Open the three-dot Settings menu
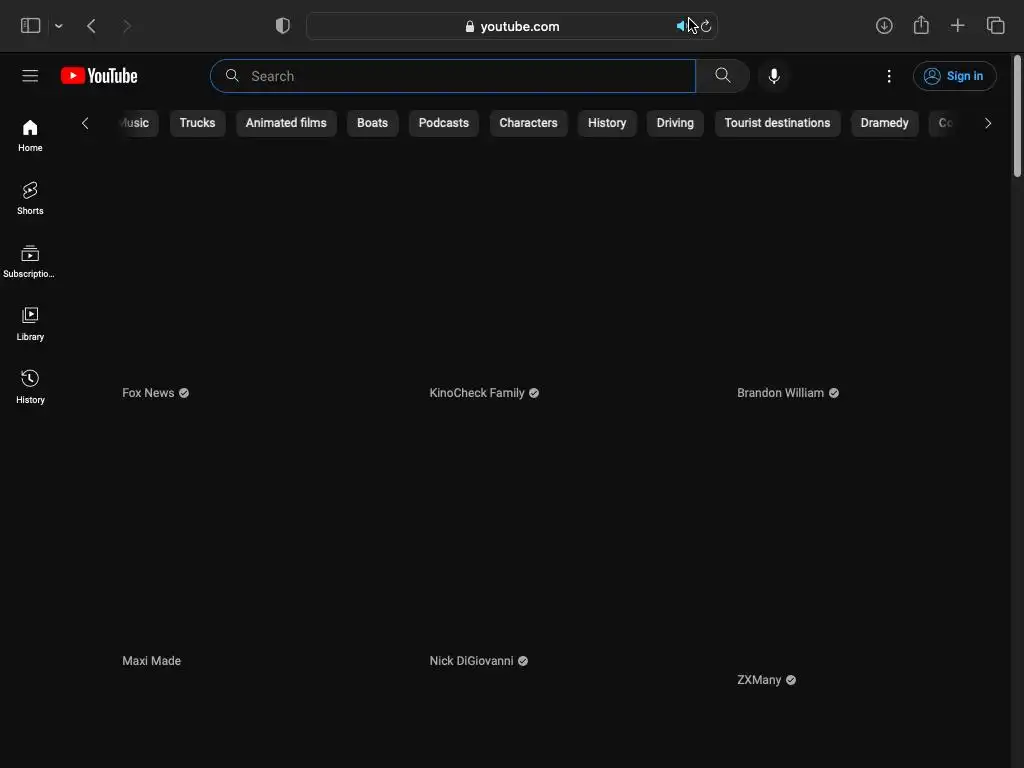The image size is (1024, 768). point(889,76)
